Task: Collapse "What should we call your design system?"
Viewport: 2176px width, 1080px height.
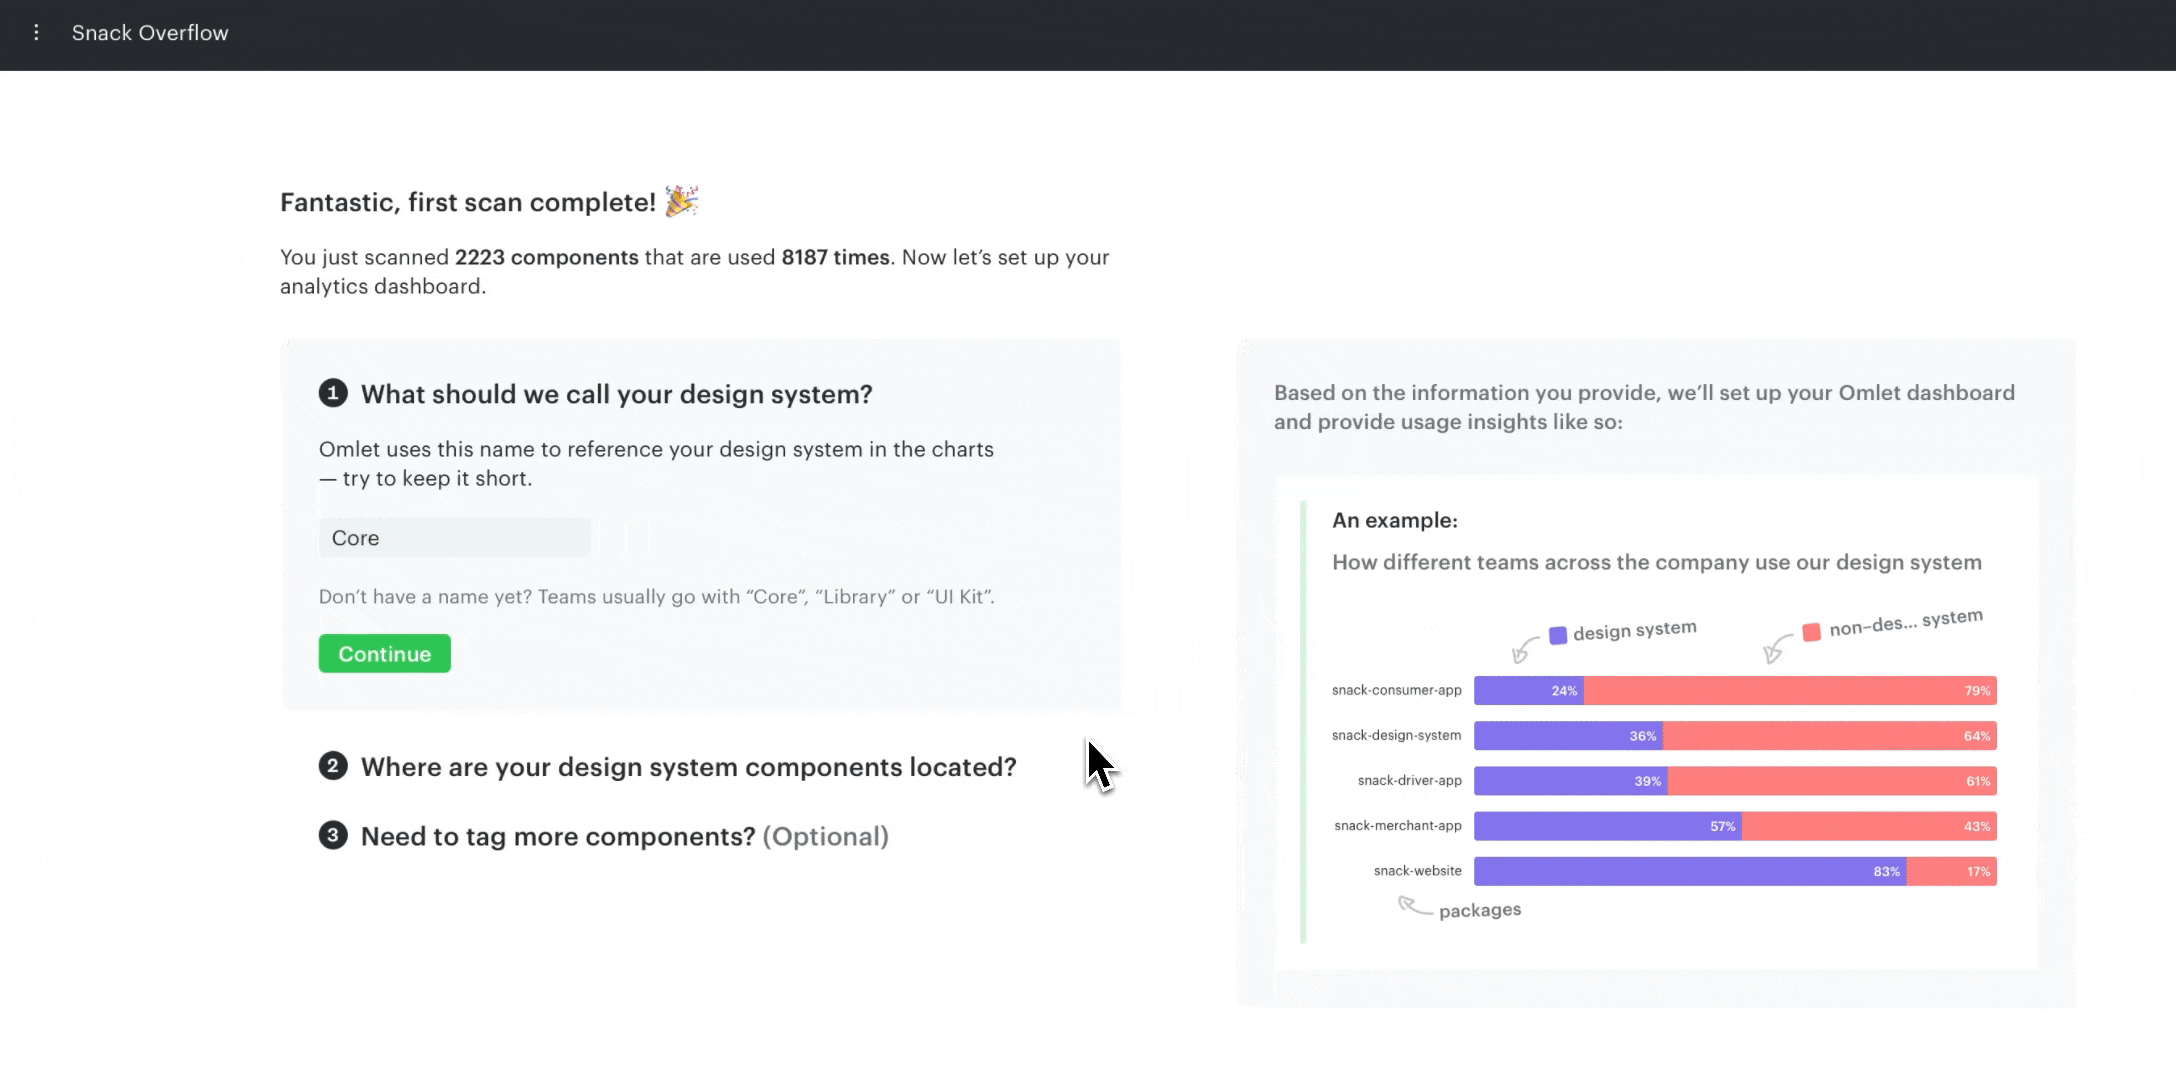Action: point(616,394)
